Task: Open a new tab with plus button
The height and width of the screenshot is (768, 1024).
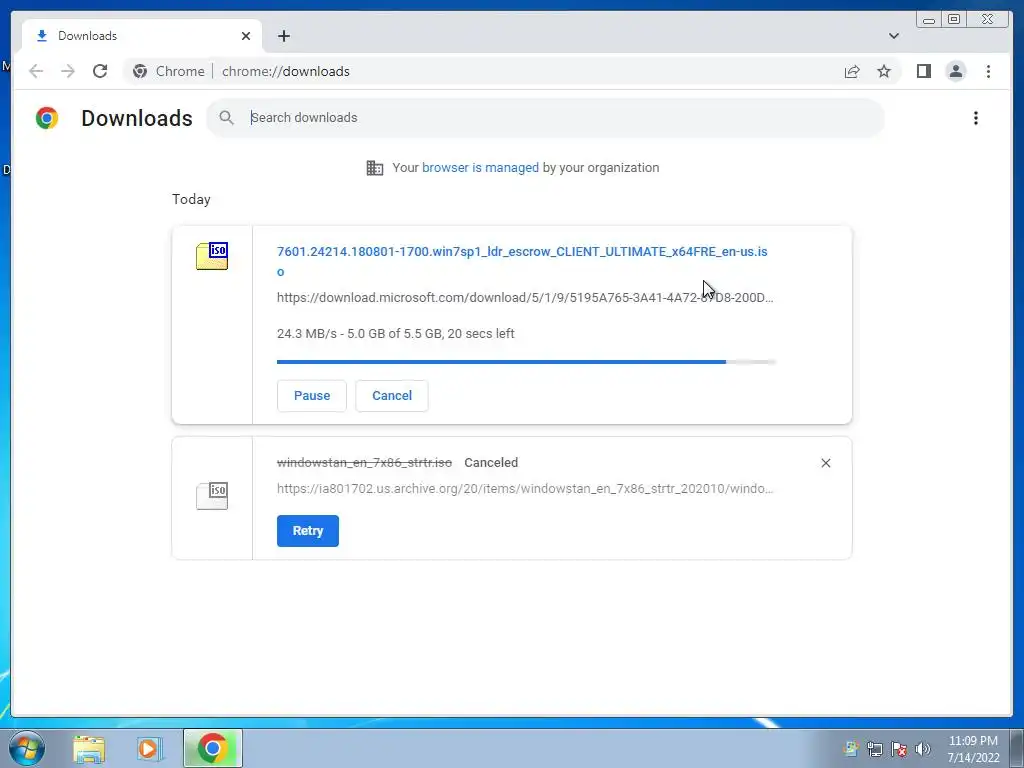Action: click(x=283, y=36)
